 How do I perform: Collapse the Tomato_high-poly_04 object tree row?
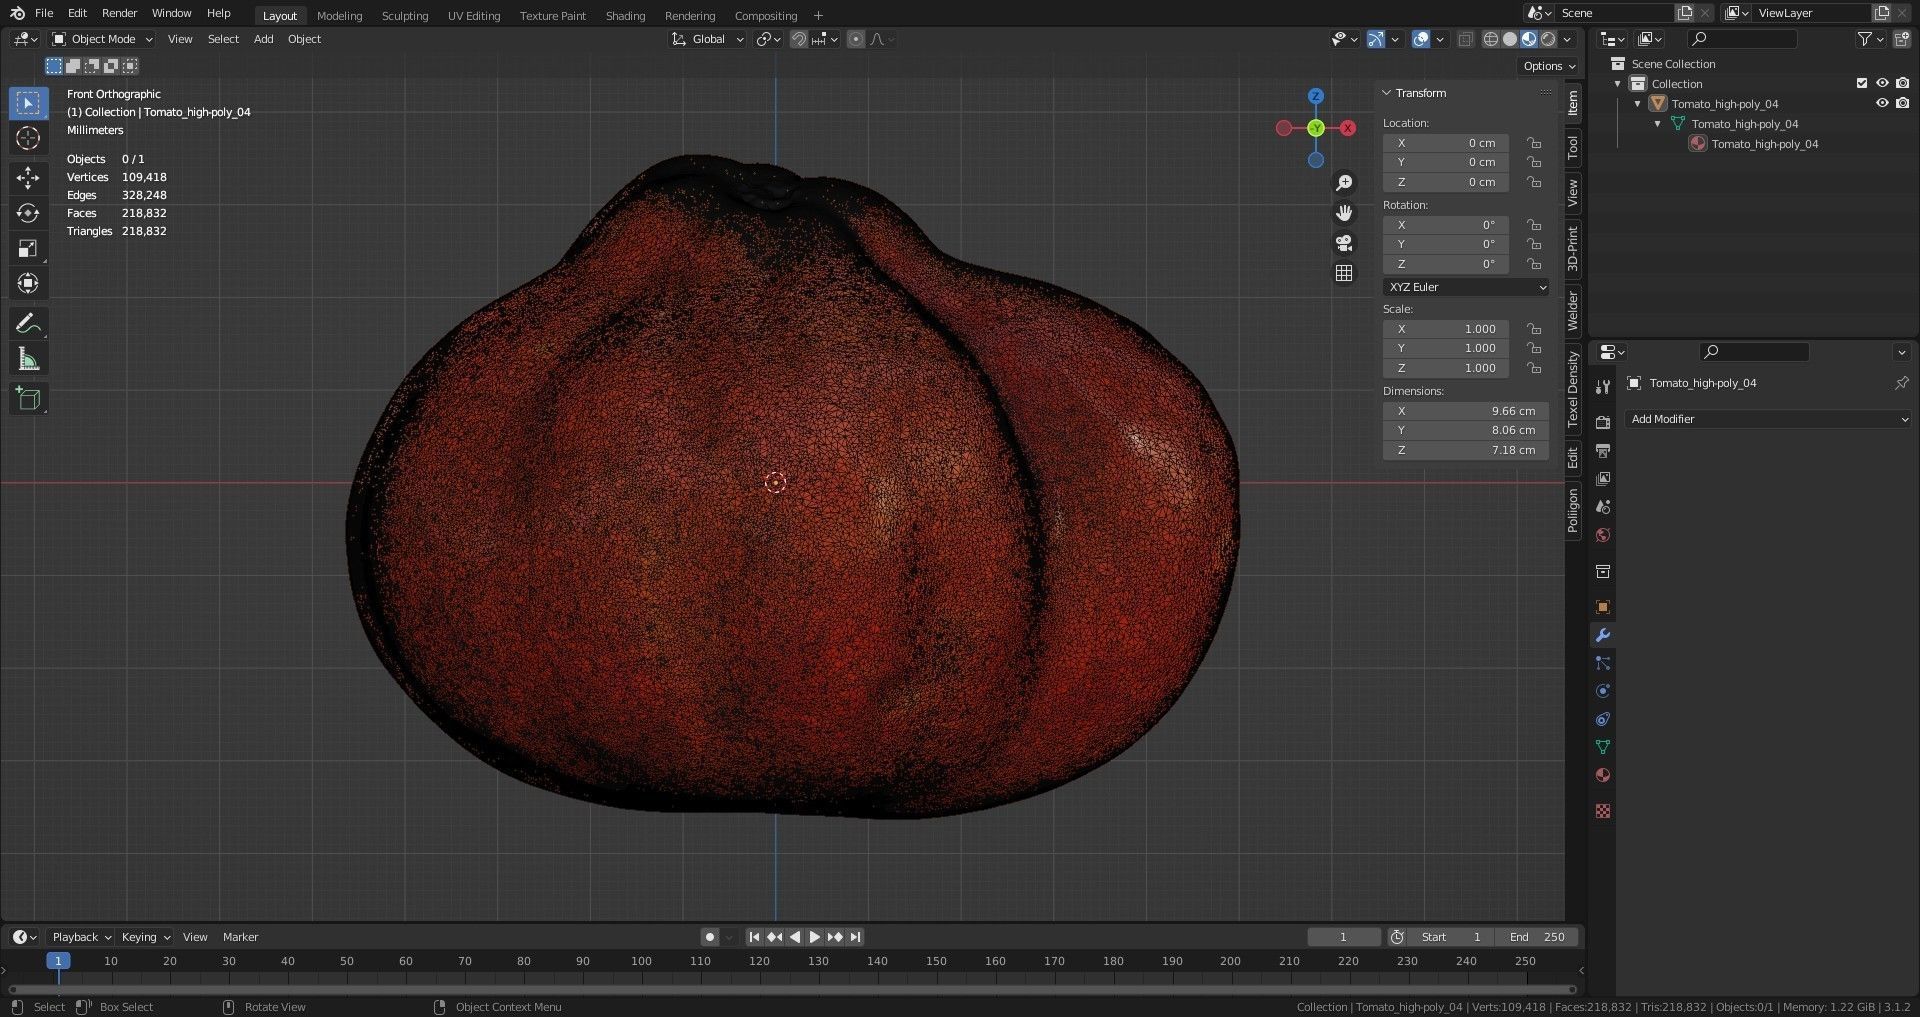coord(1638,104)
